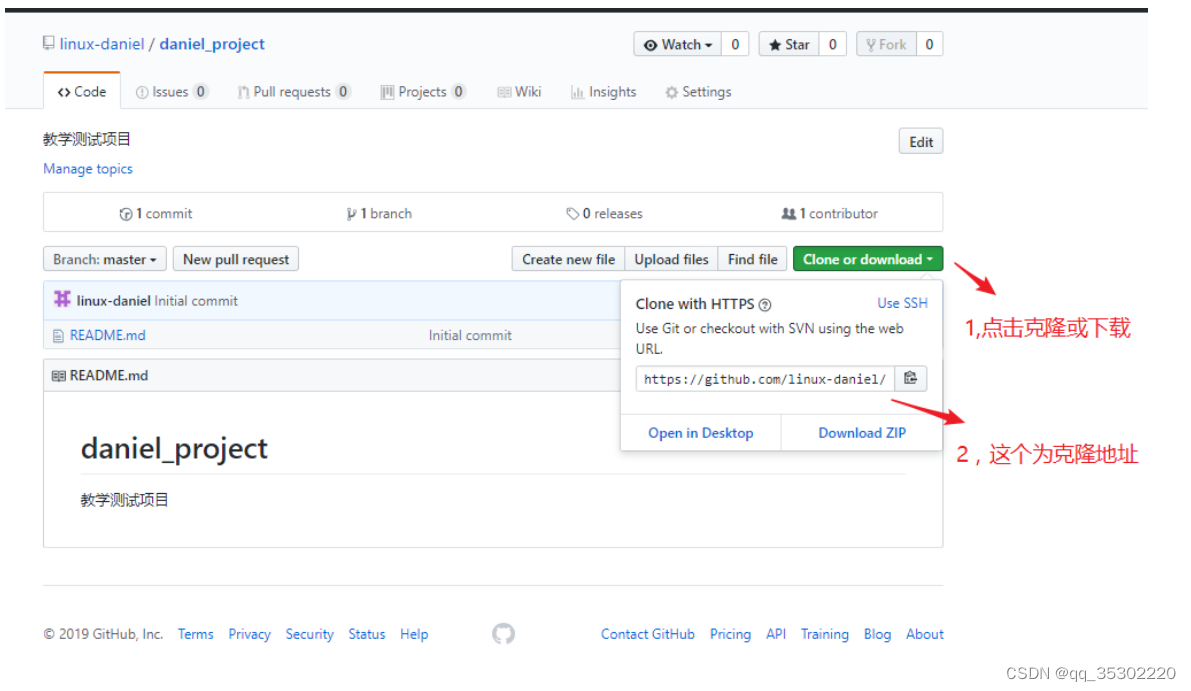Open Blog footer link
1191x691 pixels.
point(877,634)
